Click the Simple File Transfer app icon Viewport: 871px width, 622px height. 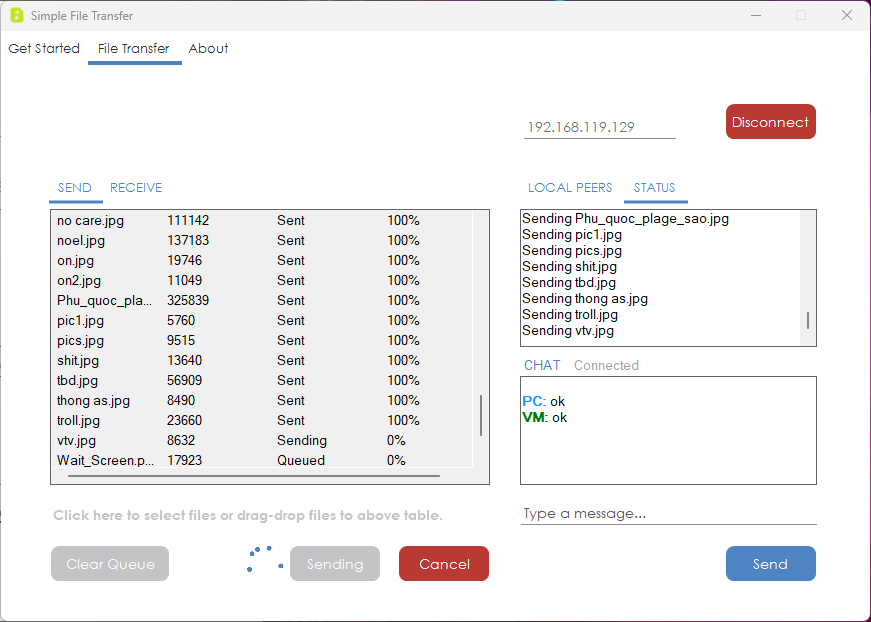tap(17, 16)
